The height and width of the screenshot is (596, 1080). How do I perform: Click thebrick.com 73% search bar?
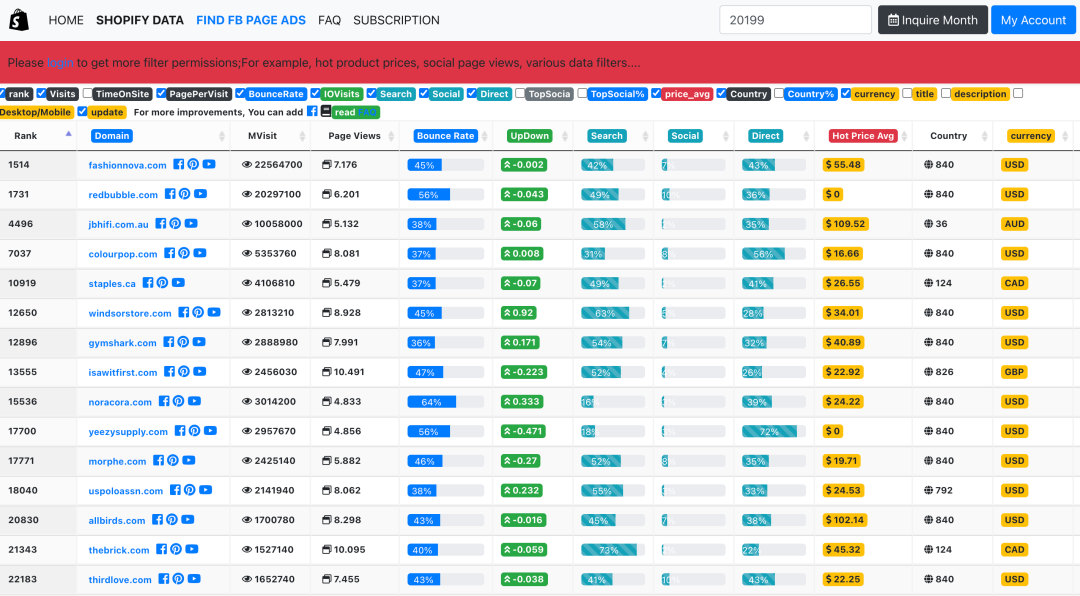(x=609, y=550)
